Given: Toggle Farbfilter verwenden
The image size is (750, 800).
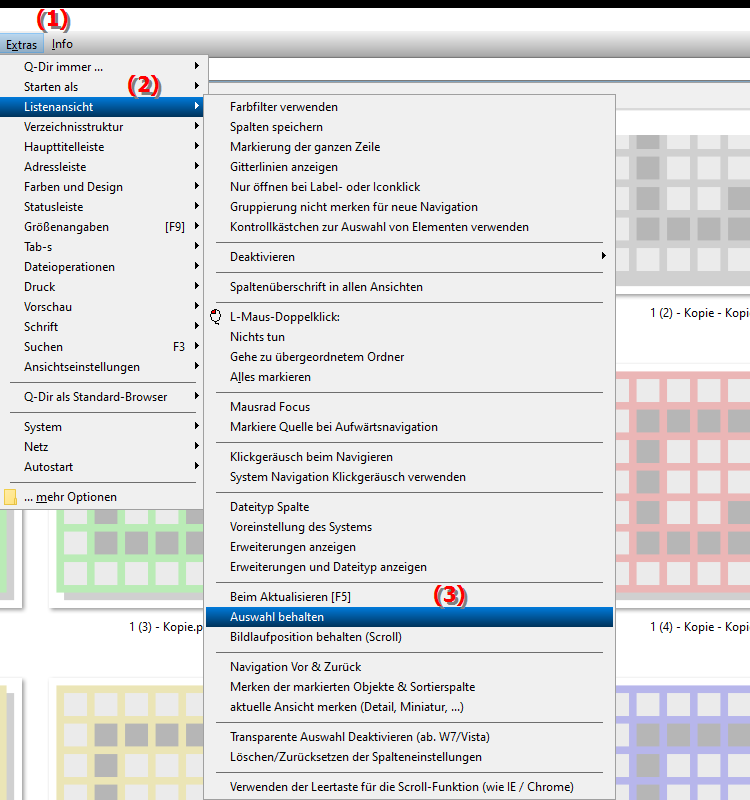Looking at the screenshot, I should pyautogui.click(x=409, y=107).
